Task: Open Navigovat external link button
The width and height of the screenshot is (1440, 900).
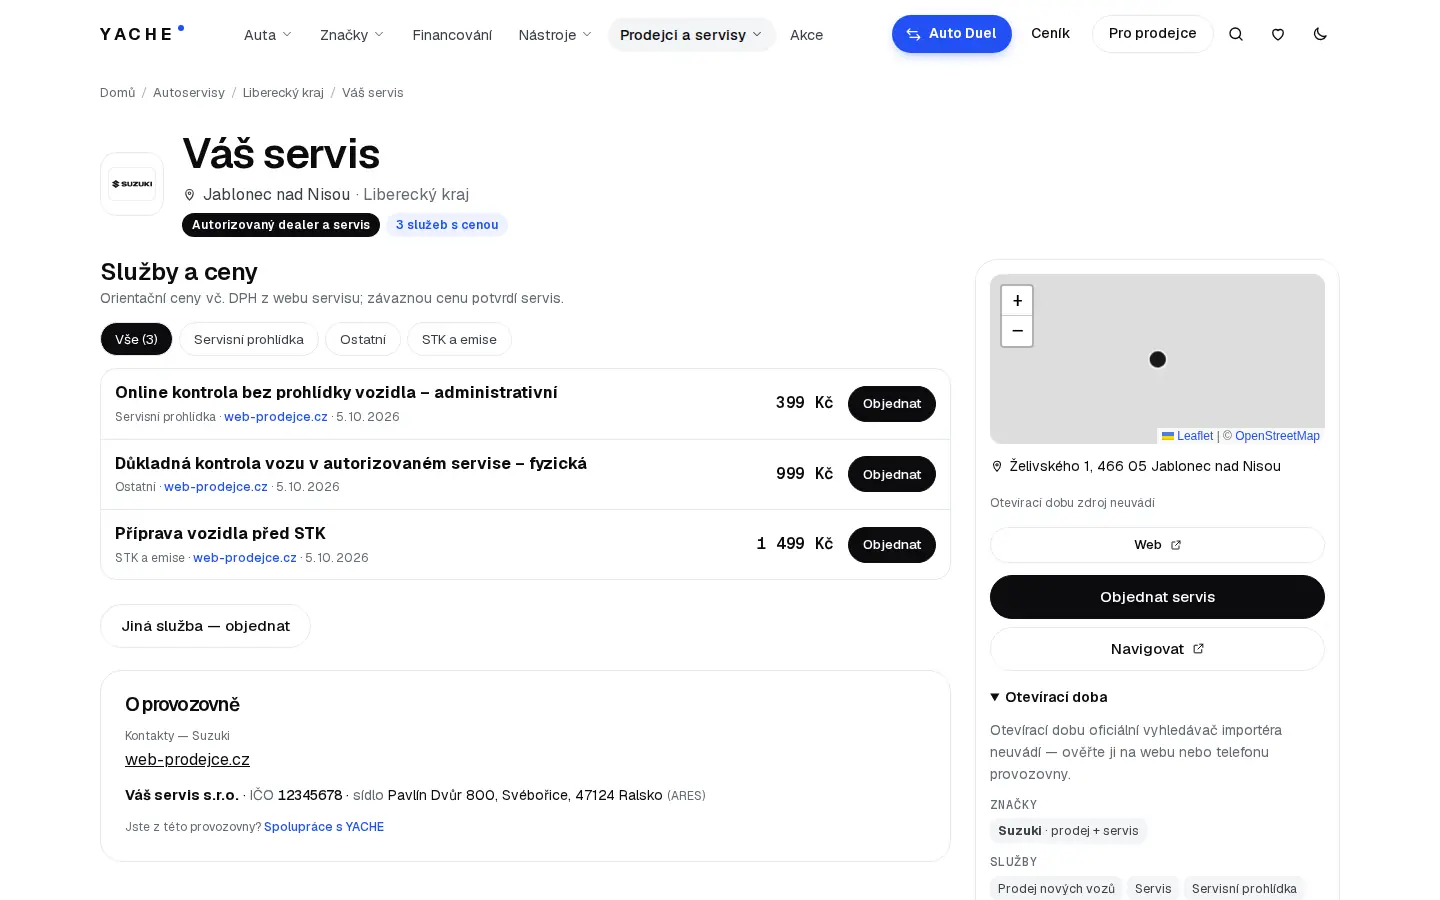Action: [x=1157, y=649]
